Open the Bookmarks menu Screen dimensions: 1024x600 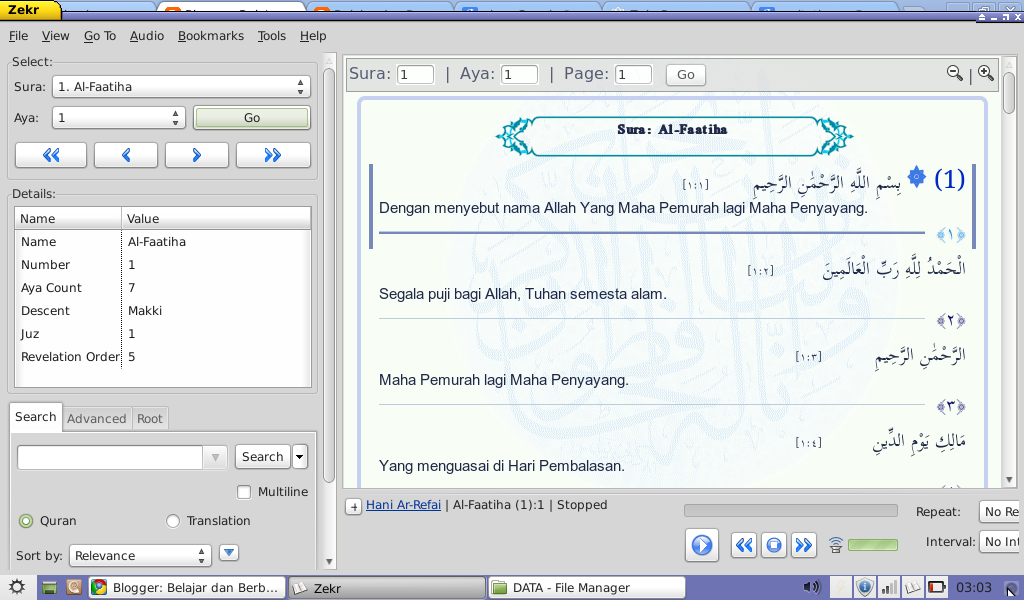(211, 36)
